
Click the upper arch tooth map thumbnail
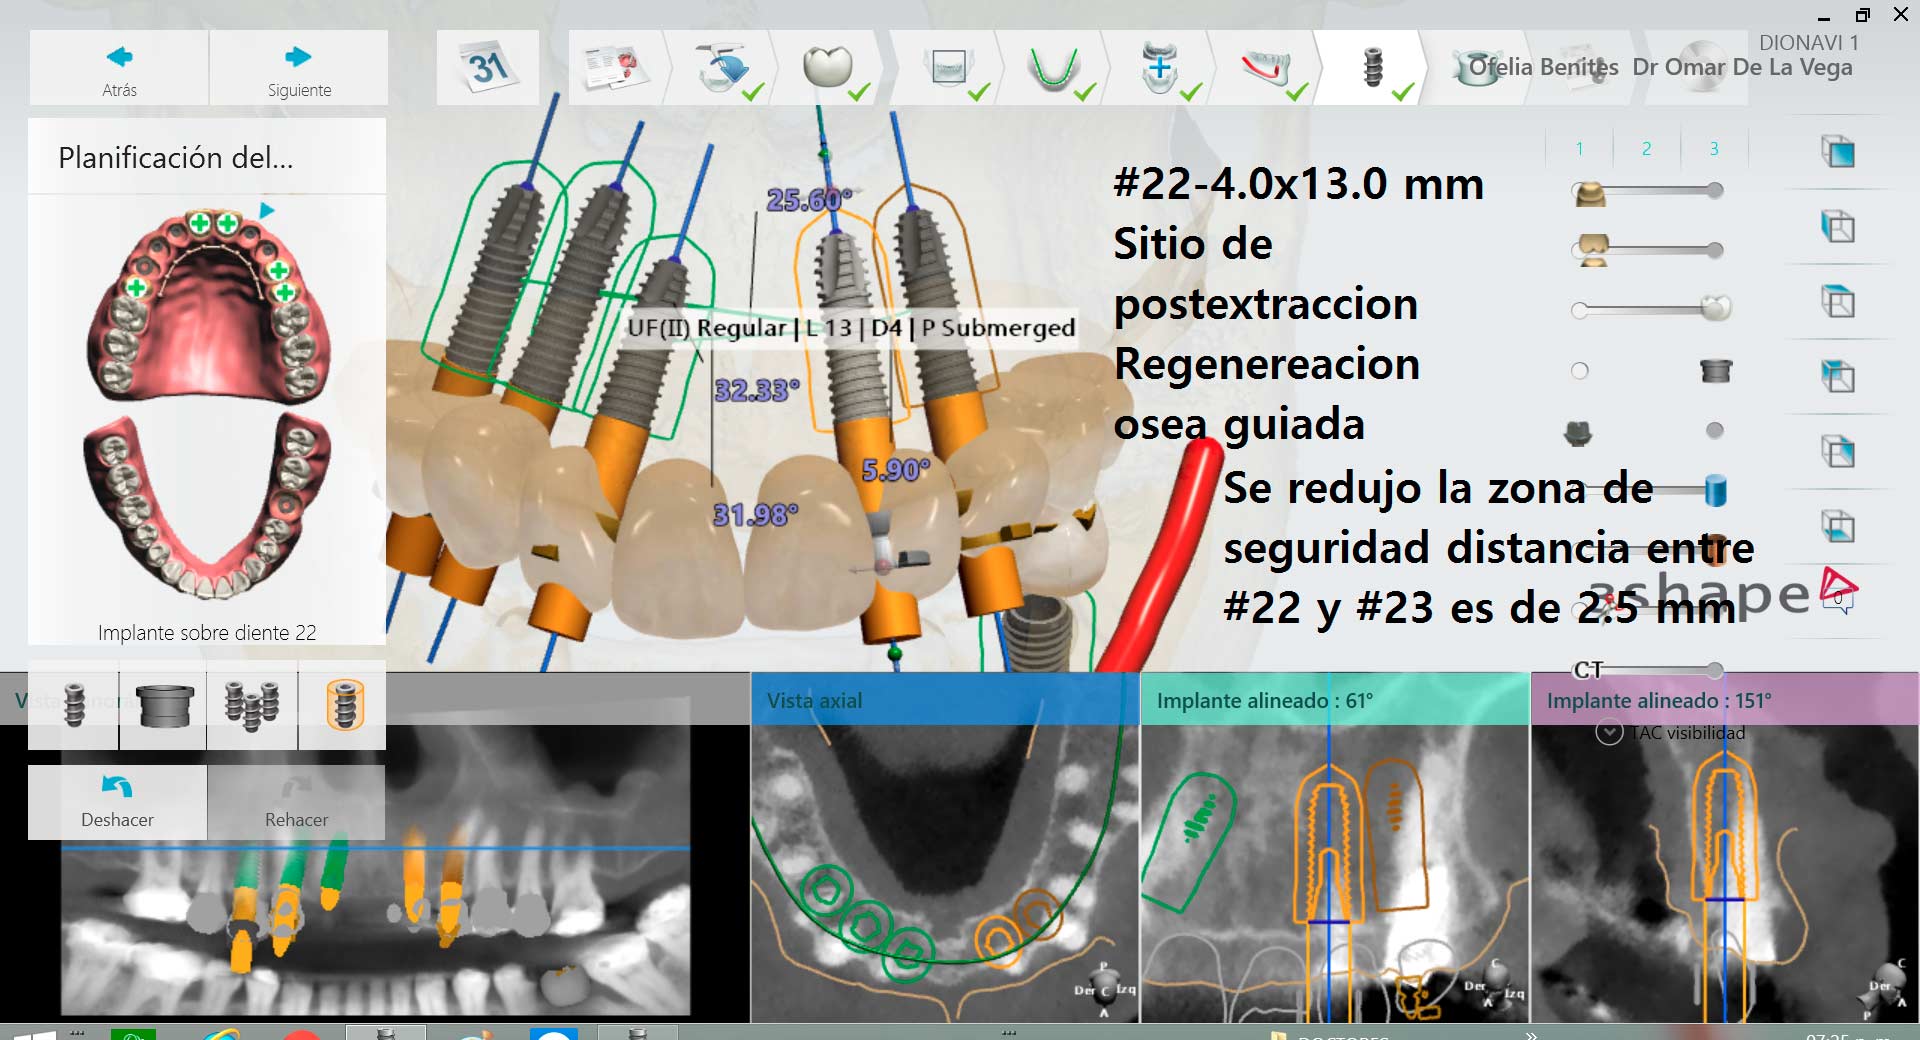[x=207, y=305]
